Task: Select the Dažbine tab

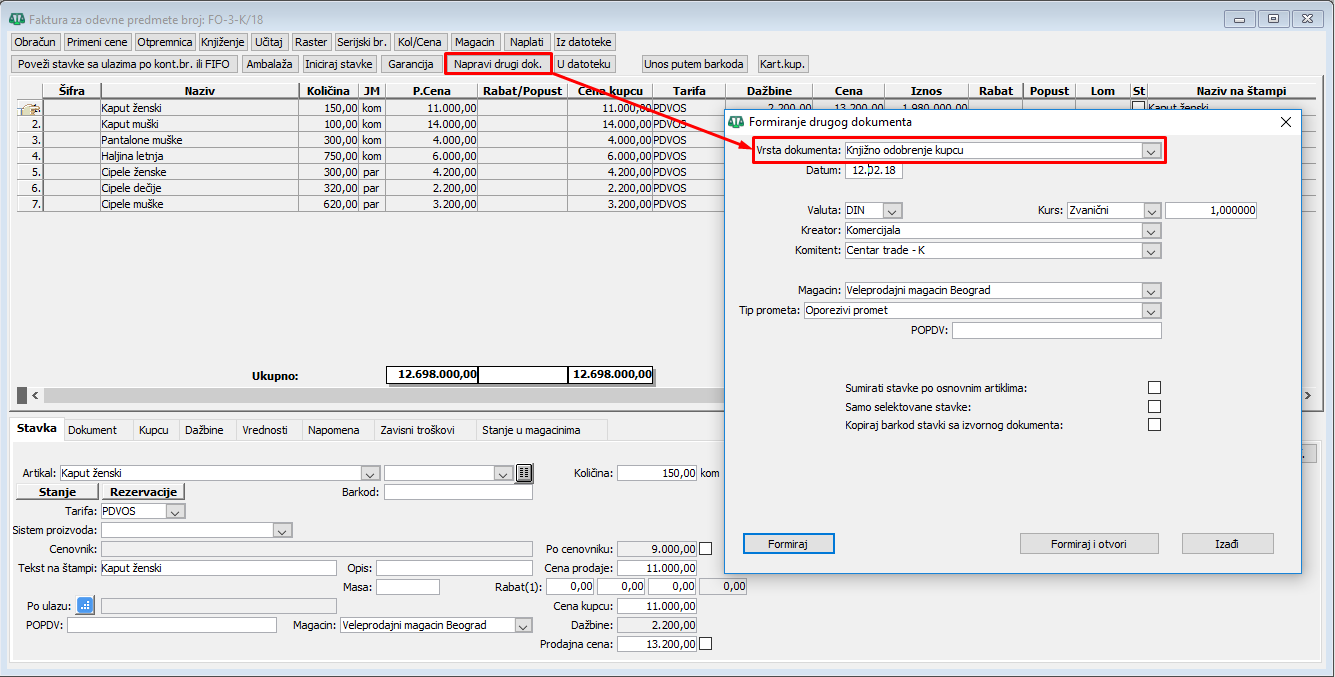Action: [206, 430]
